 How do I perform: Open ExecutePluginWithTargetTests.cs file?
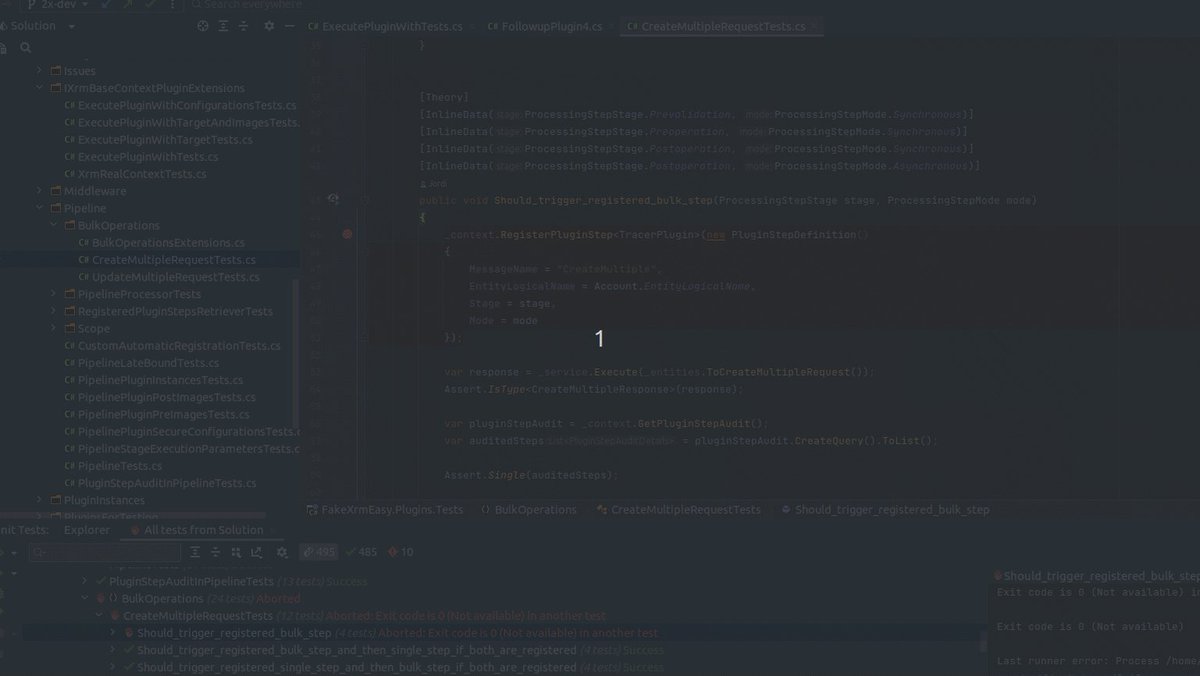(158, 140)
